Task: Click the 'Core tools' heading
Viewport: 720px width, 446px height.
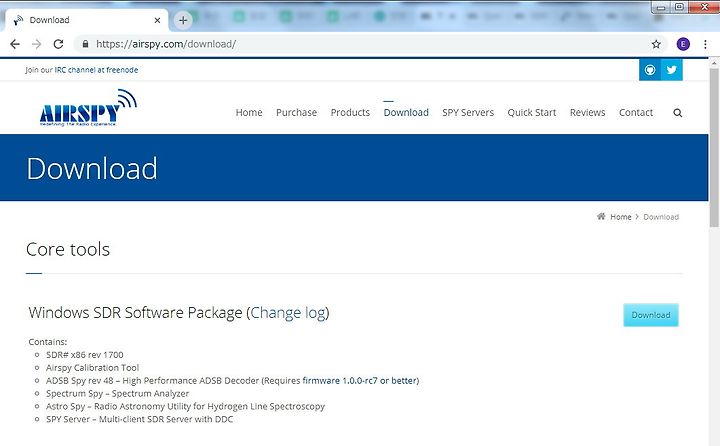Action: (x=68, y=249)
